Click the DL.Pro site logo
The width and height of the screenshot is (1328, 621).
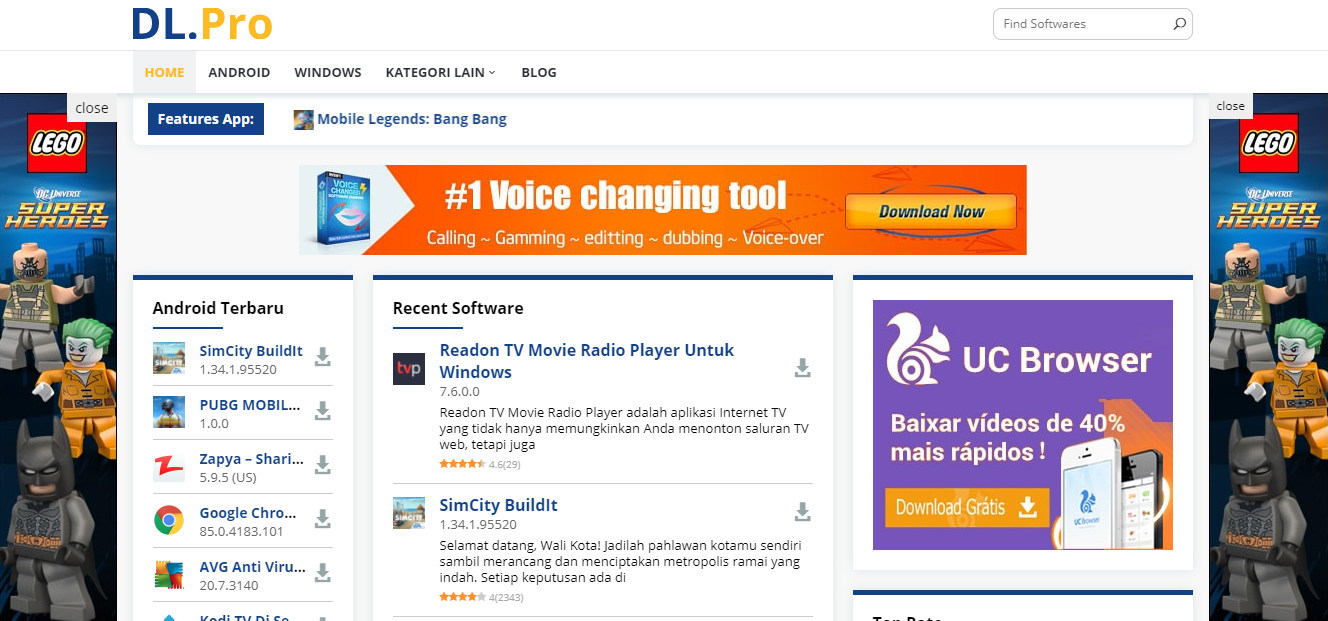click(203, 24)
